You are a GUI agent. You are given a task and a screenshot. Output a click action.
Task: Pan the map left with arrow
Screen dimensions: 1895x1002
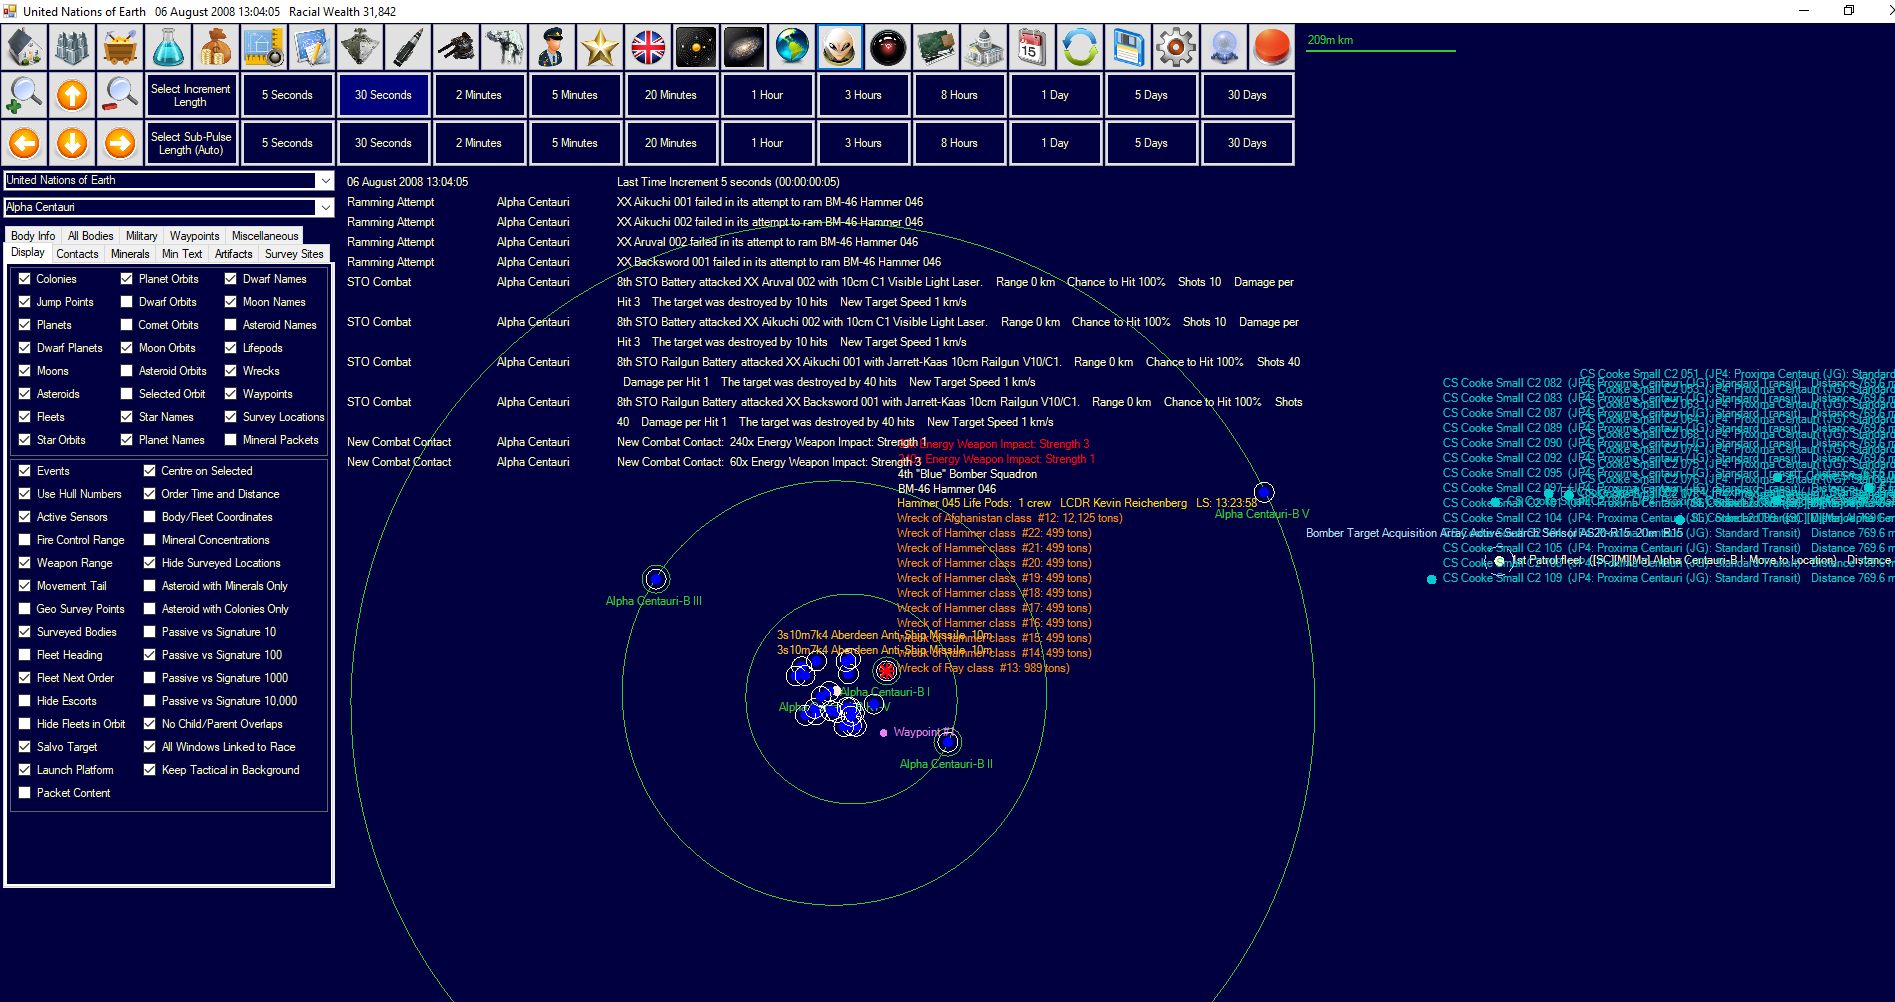pos(25,143)
